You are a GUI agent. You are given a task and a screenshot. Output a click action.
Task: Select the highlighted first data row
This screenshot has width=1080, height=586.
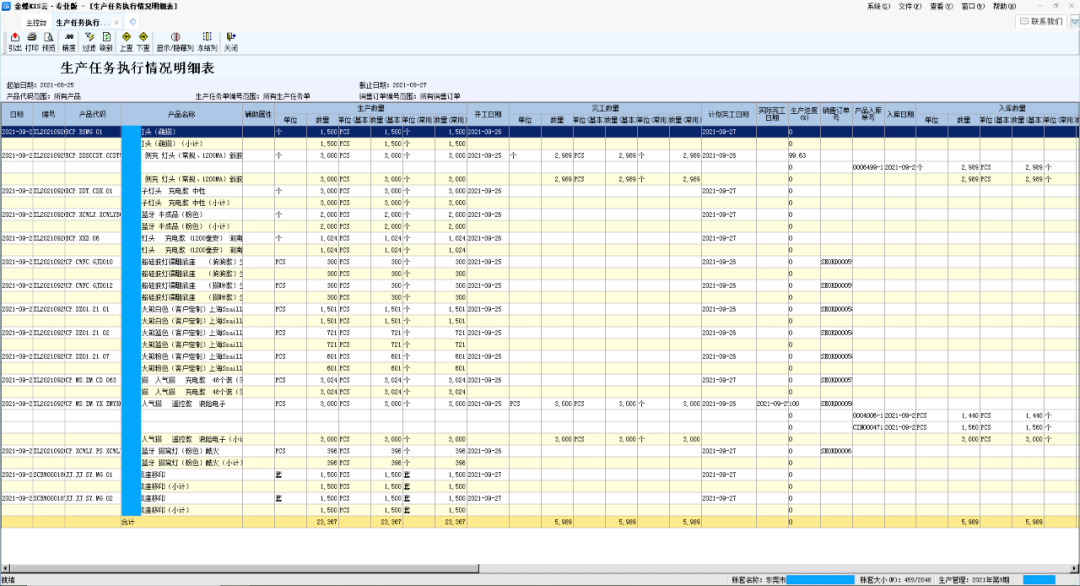point(539,132)
